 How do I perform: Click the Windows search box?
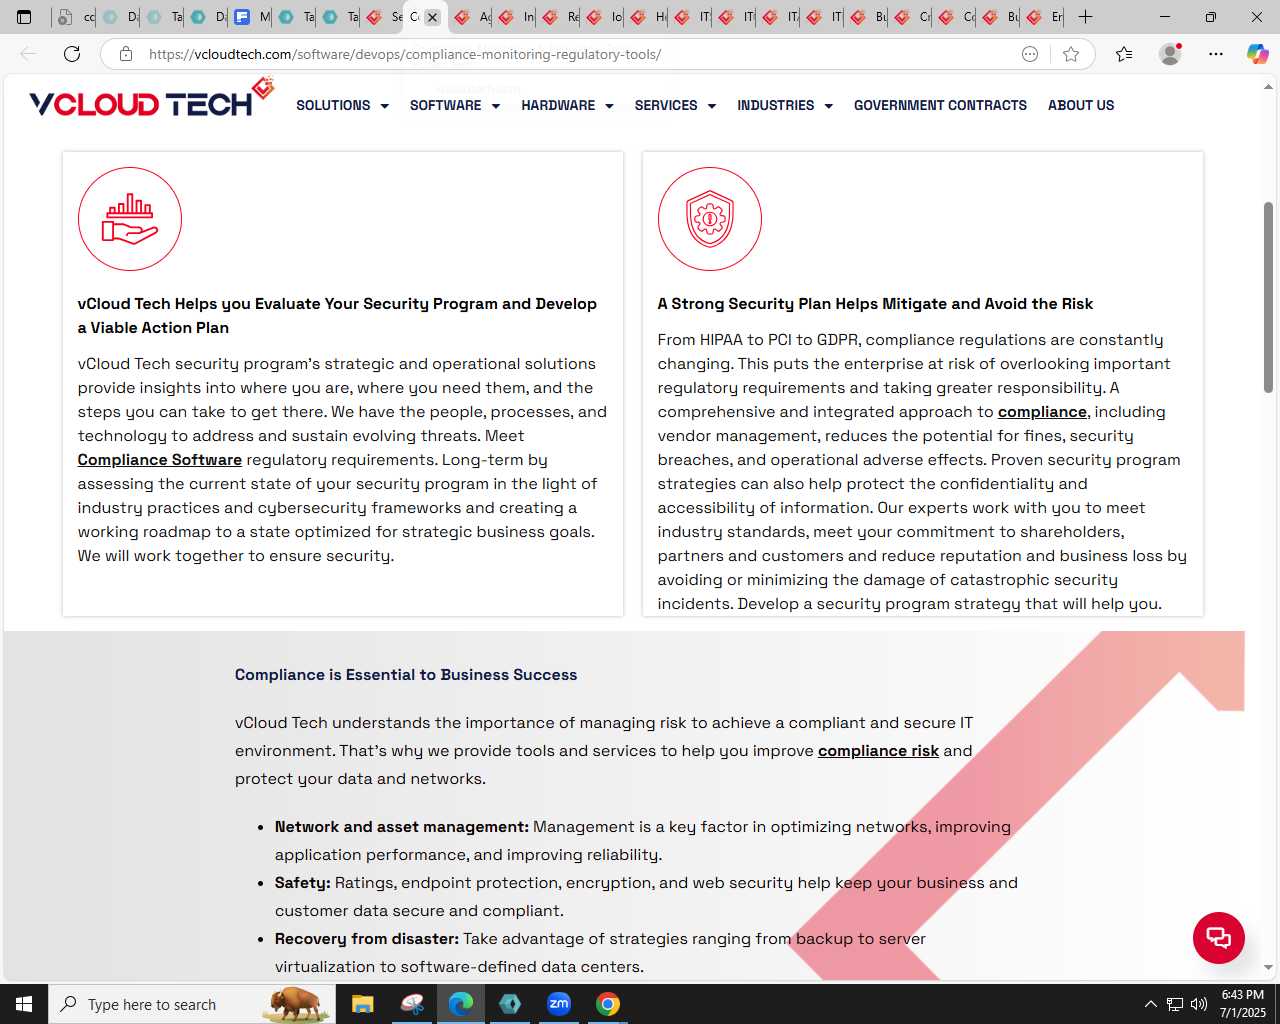click(190, 1004)
